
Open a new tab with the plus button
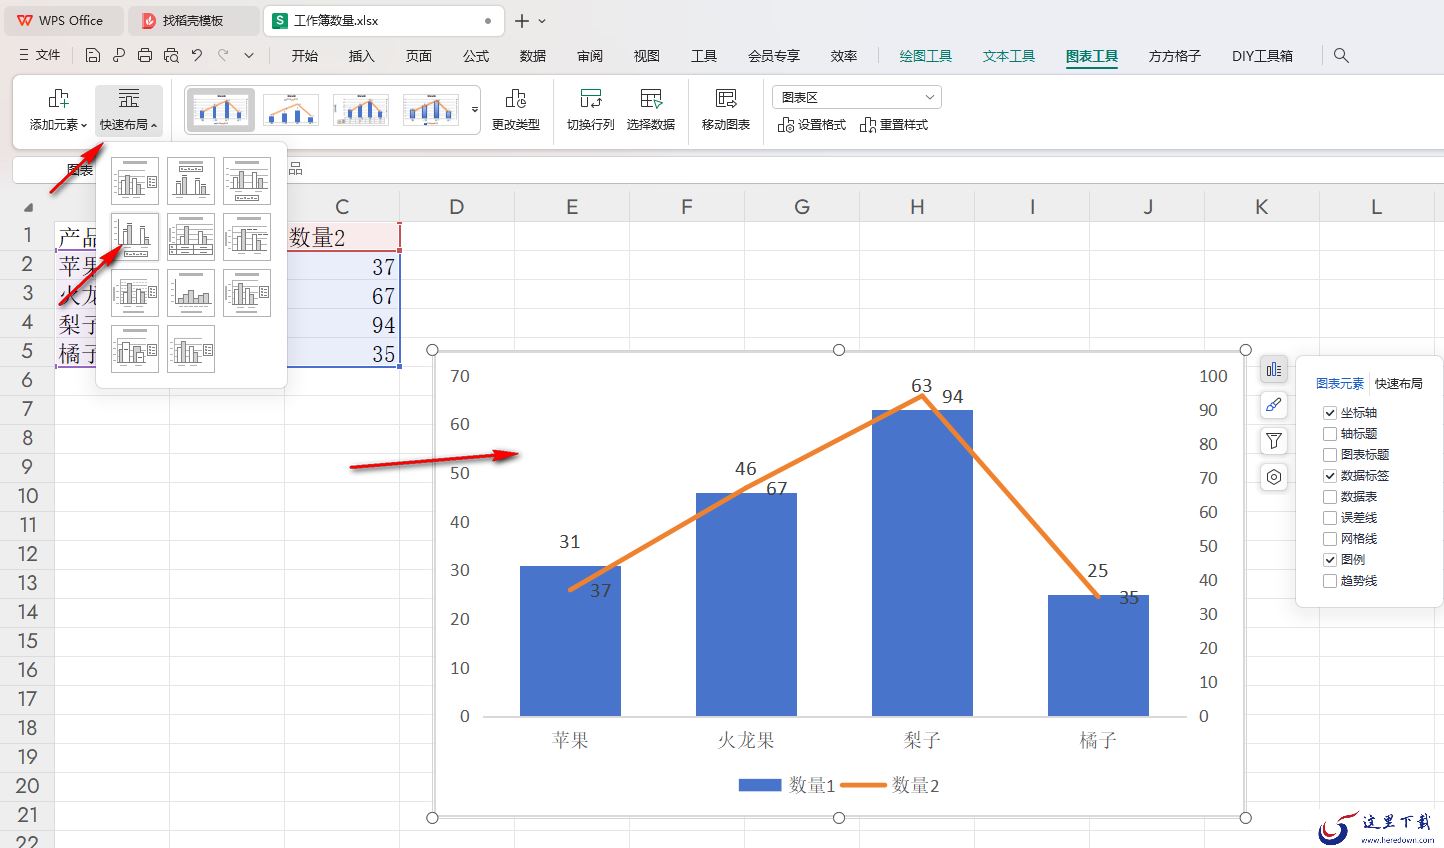pos(522,21)
